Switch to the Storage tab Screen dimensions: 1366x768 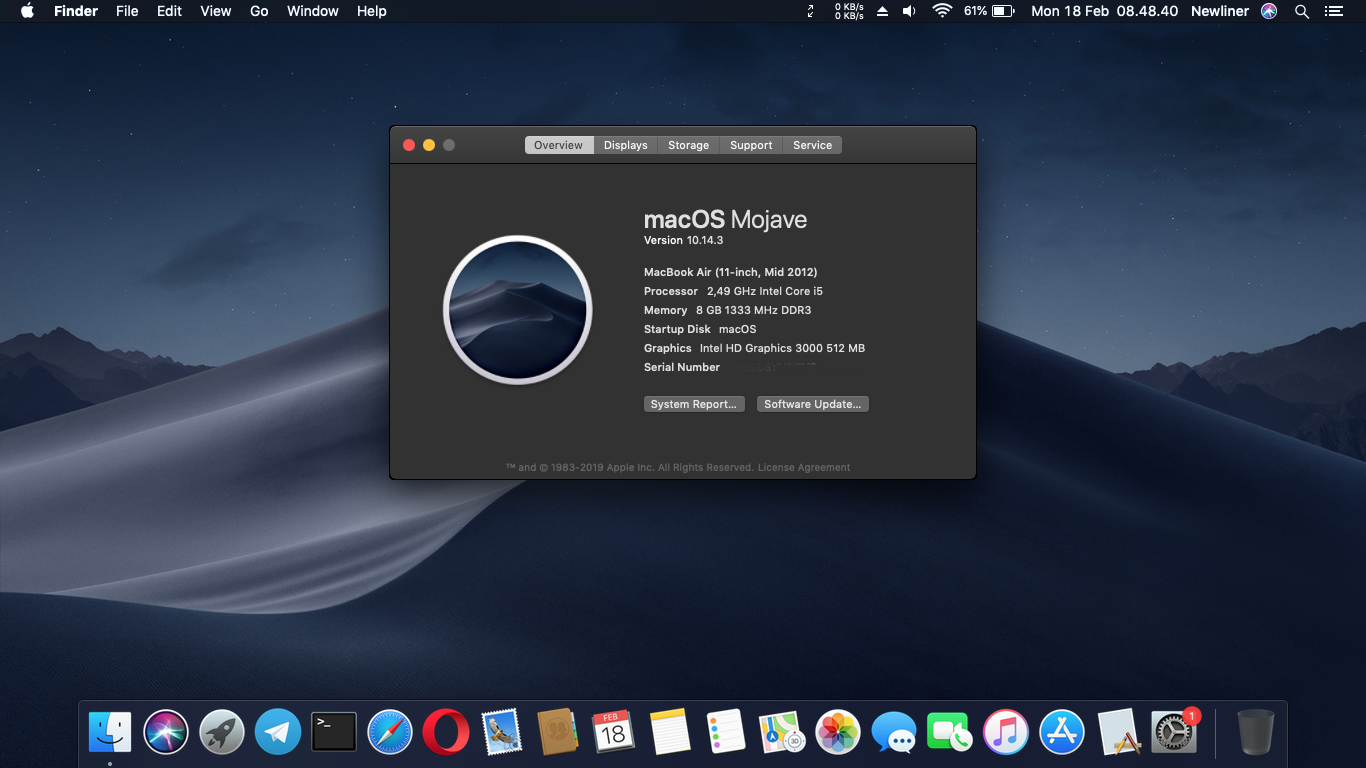pos(689,145)
